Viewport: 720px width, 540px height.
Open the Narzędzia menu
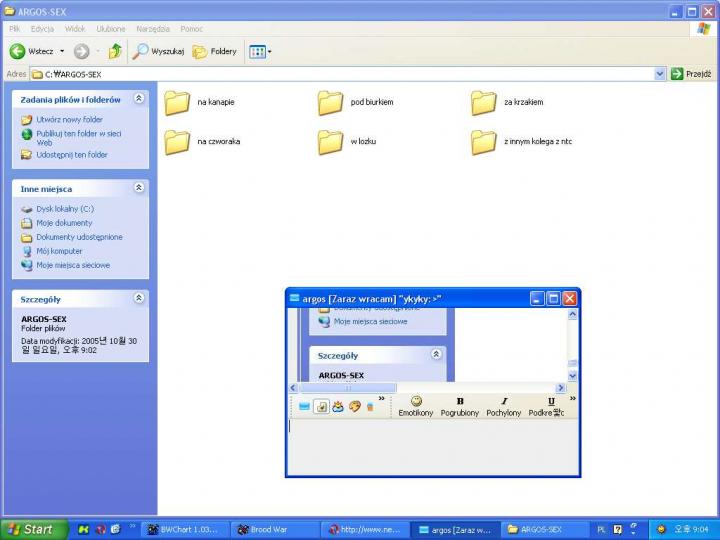(x=153, y=29)
